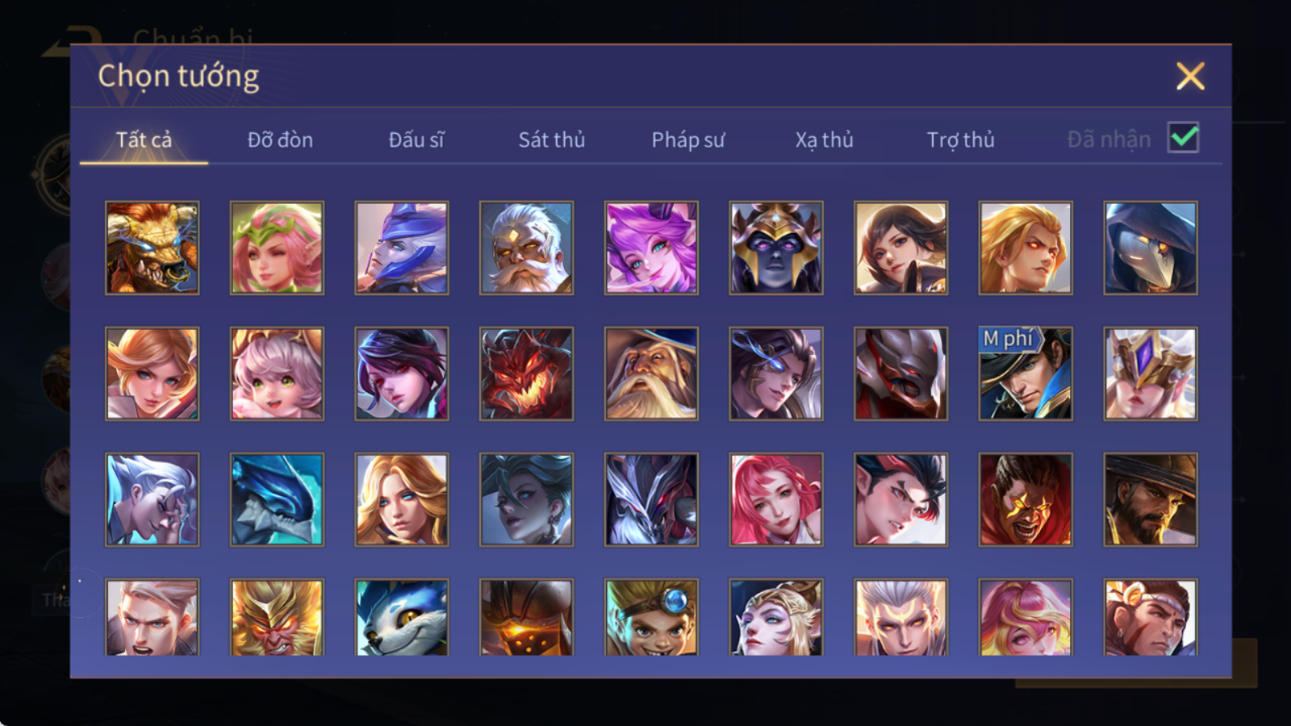Select the orange lion beast hero portrait
Image resolution: width=1291 pixels, height=726 pixels.
coord(152,248)
